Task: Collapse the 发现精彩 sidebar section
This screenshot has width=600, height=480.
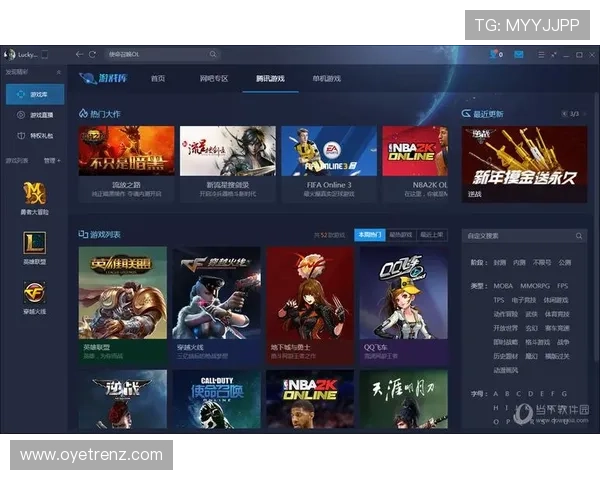Action: (x=58, y=73)
